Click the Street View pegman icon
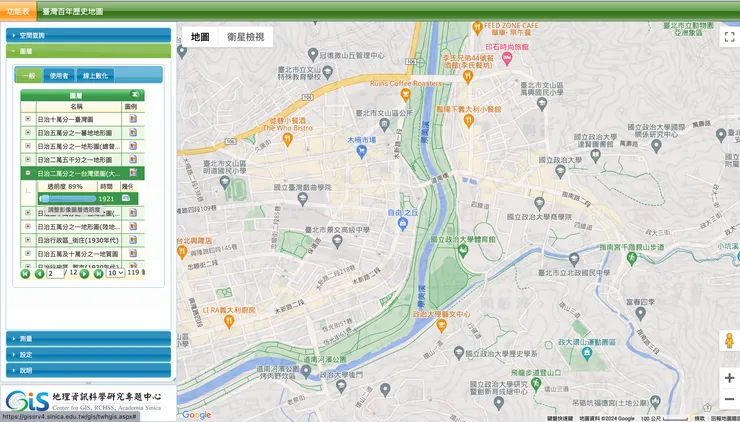Viewport: 740px width, 422px height. point(729,340)
